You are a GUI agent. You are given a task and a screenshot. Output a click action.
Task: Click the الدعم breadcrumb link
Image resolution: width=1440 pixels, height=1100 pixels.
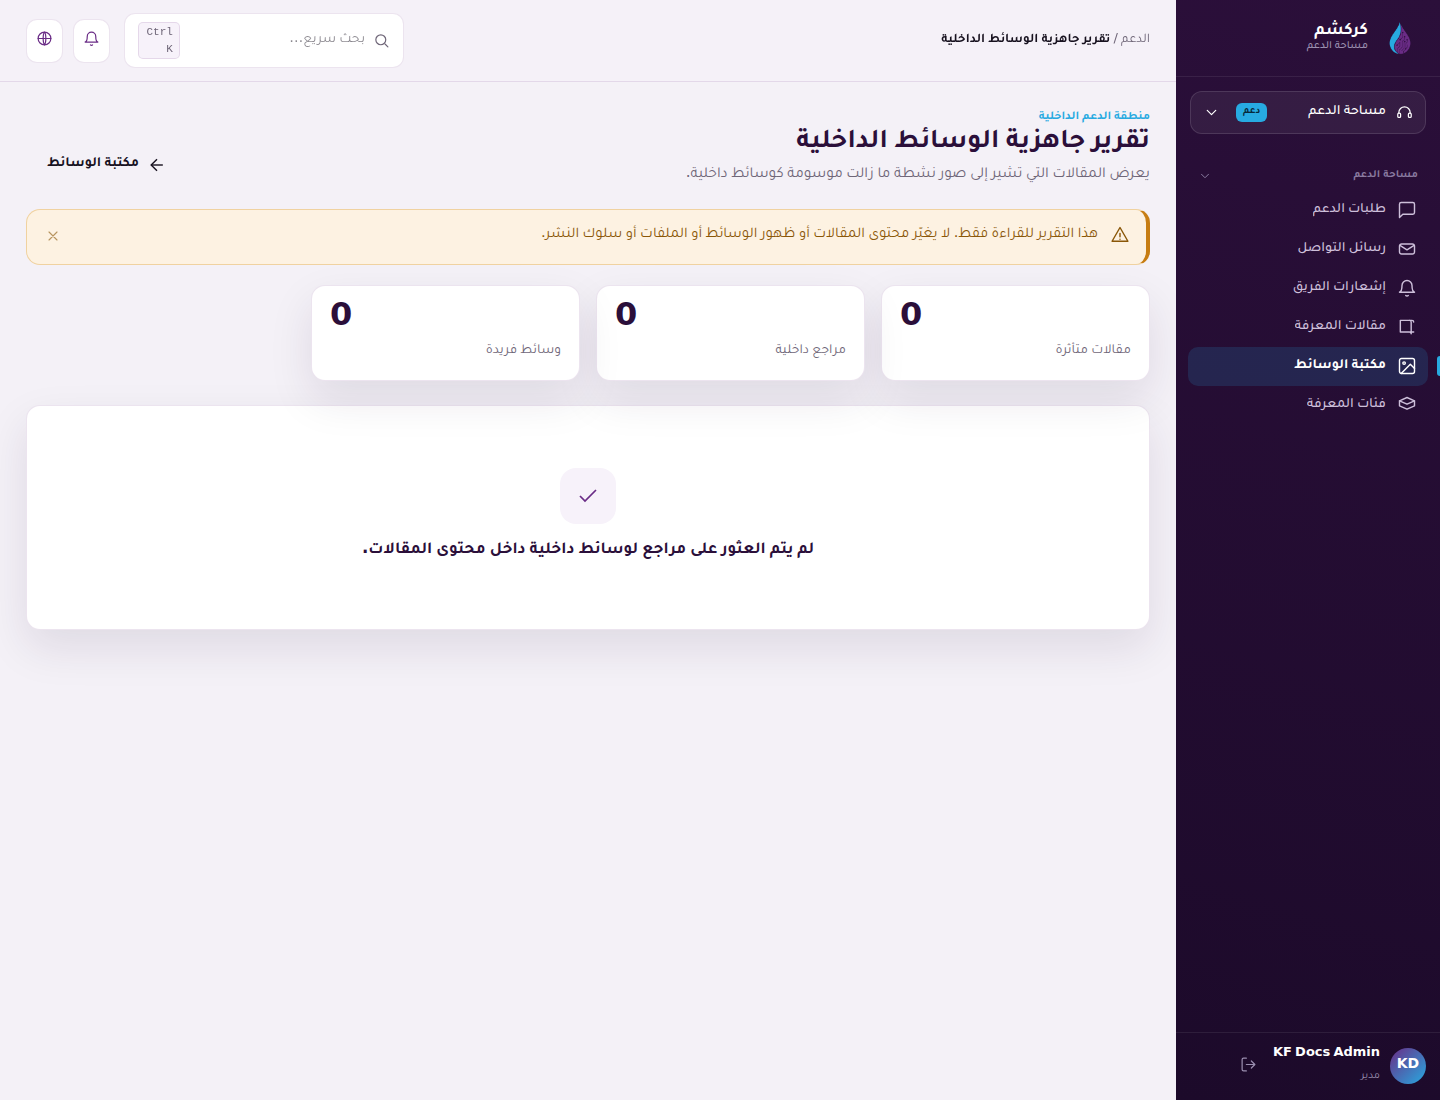[x=1135, y=38]
